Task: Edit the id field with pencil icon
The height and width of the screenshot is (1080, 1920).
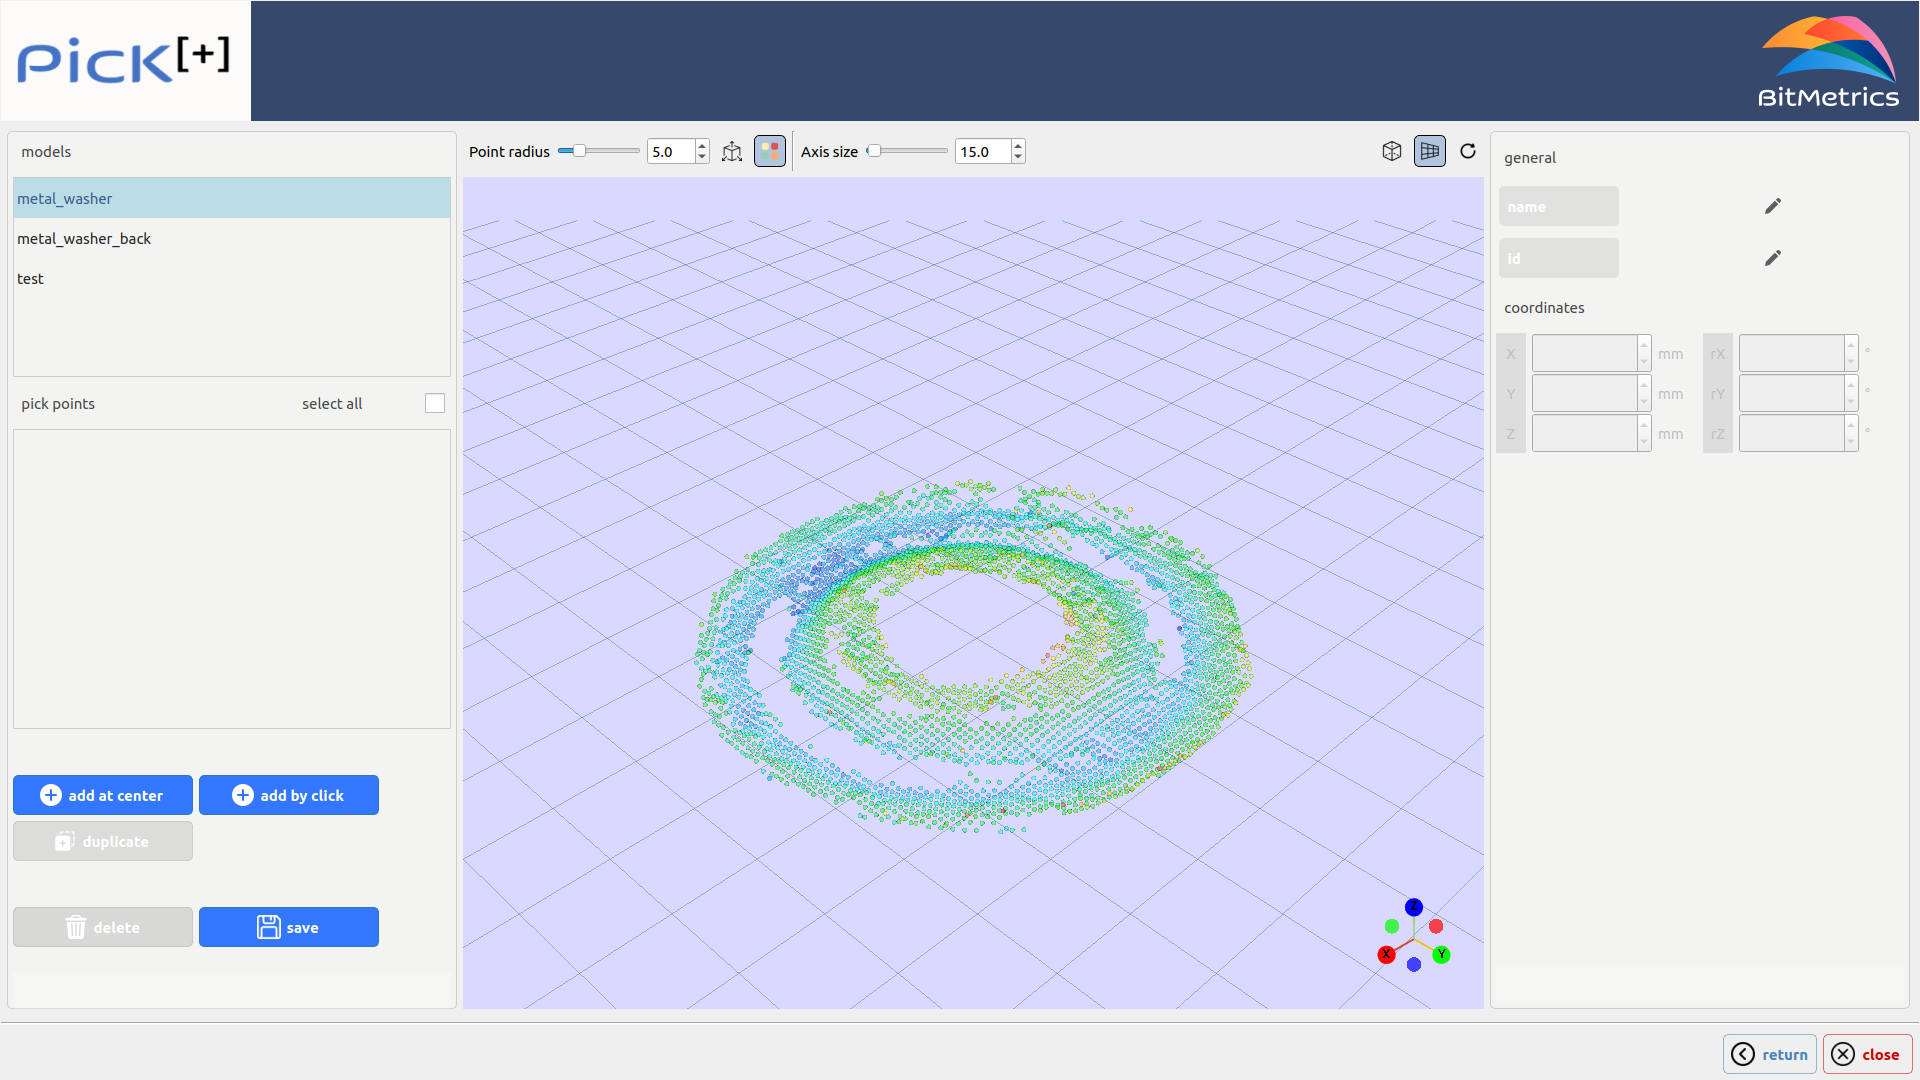Action: (1773, 258)
